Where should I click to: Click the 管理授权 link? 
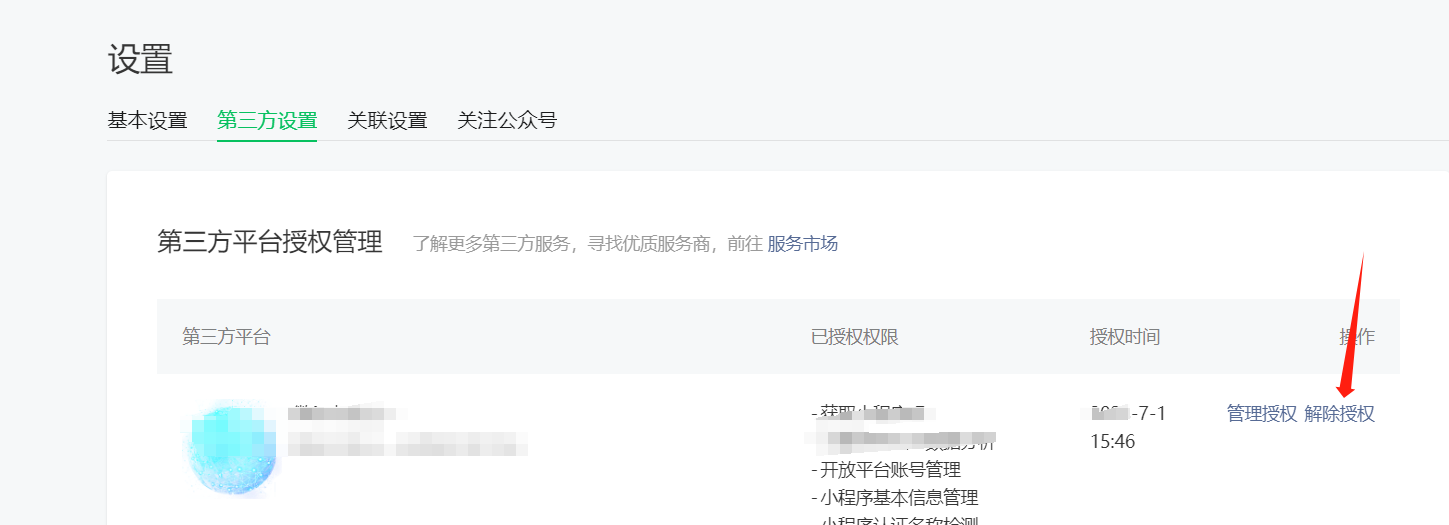(x=1262, y=414)
